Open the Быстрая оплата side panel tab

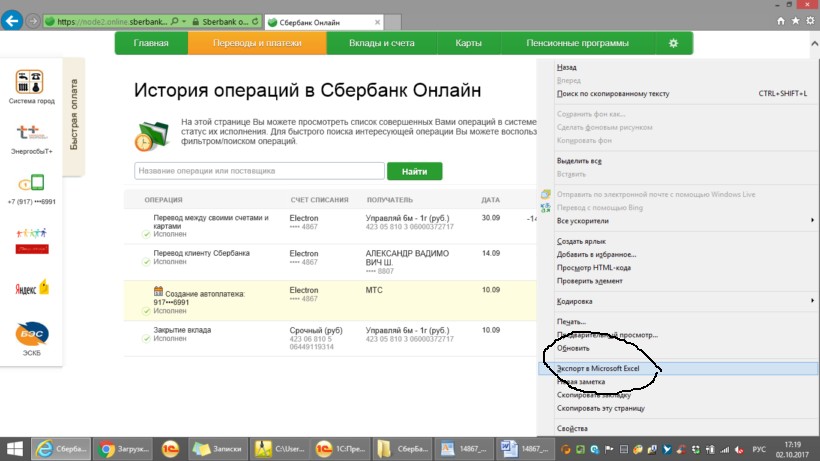[x=74, y=116]
